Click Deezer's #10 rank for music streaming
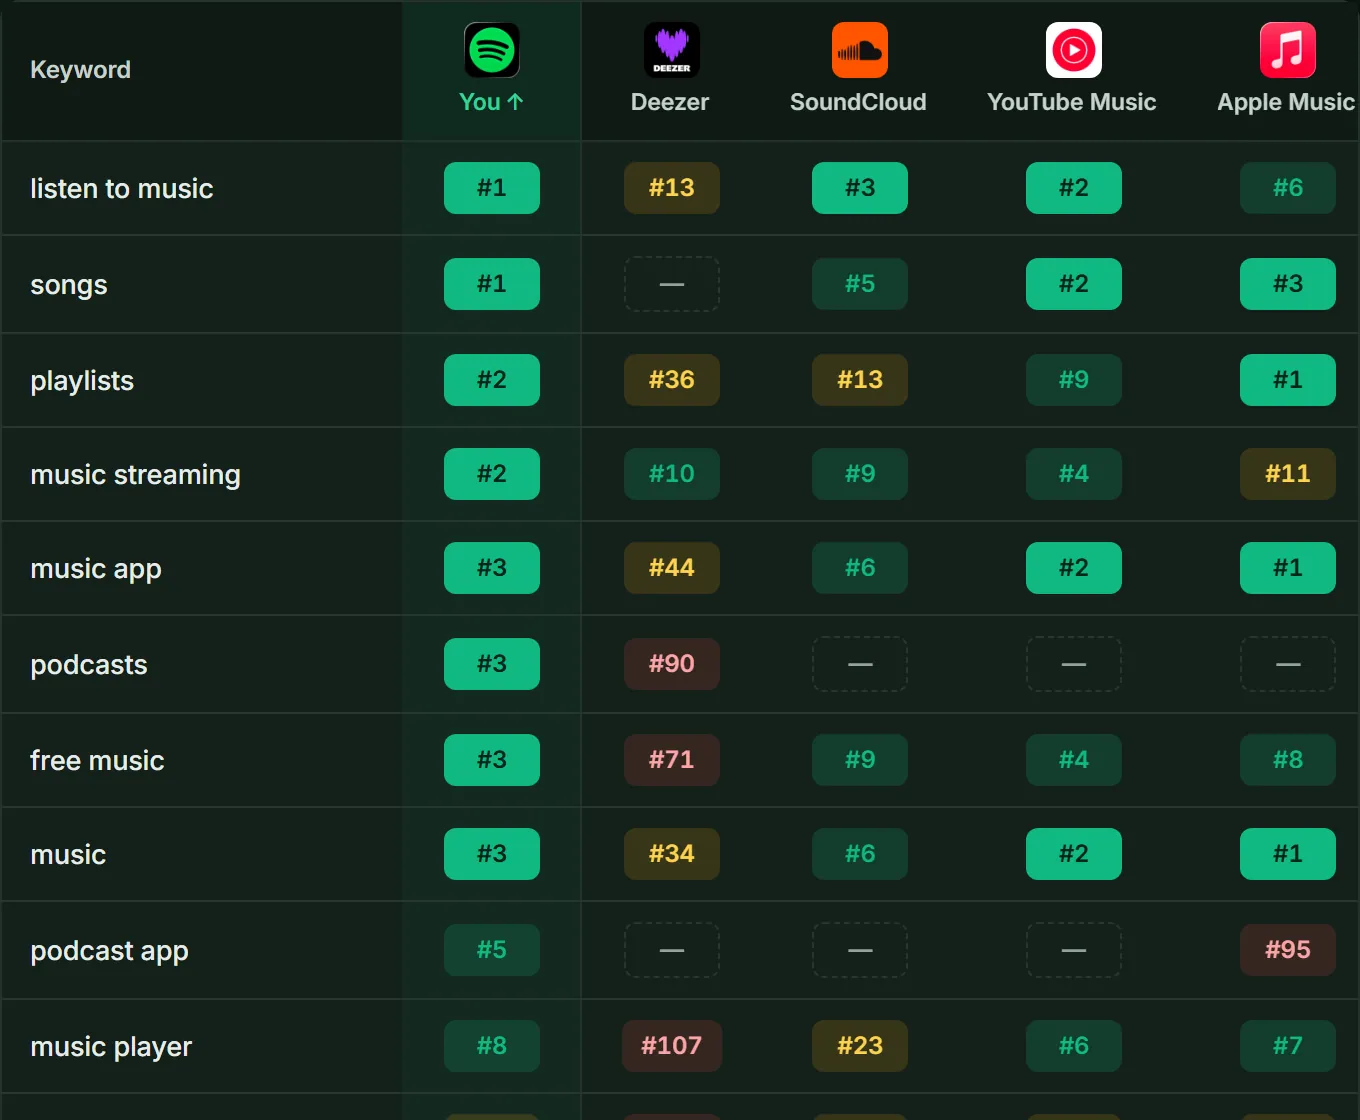Screen dimensions: 1360x1120 672,474
